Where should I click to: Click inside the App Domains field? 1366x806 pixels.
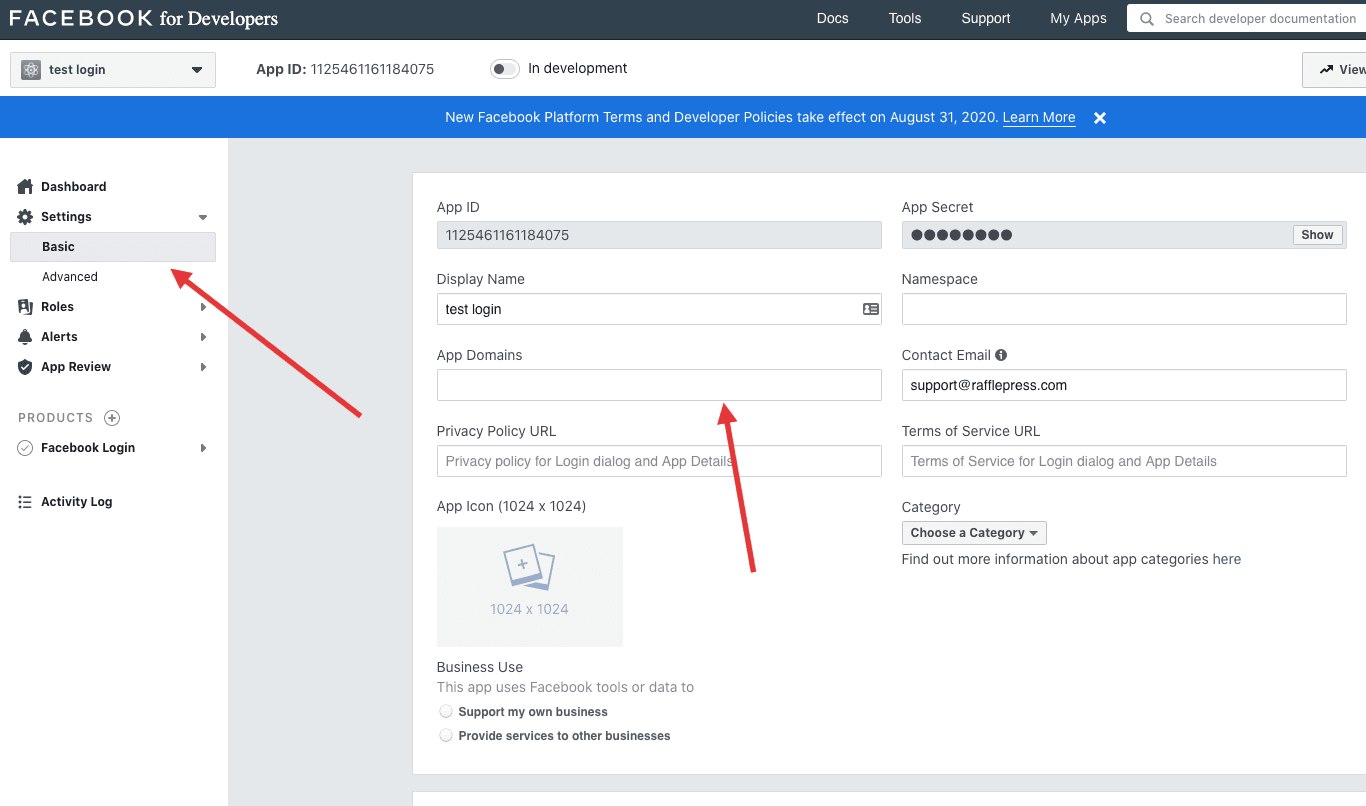(x=658, y=385)
